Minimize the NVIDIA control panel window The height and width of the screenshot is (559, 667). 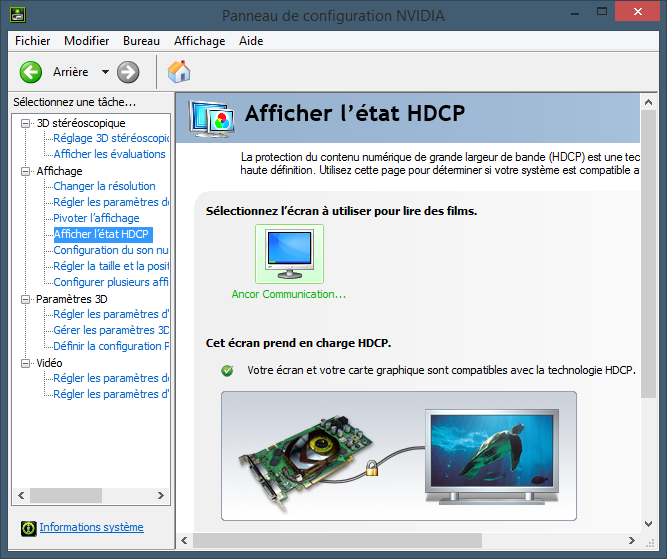pos(575,12)
